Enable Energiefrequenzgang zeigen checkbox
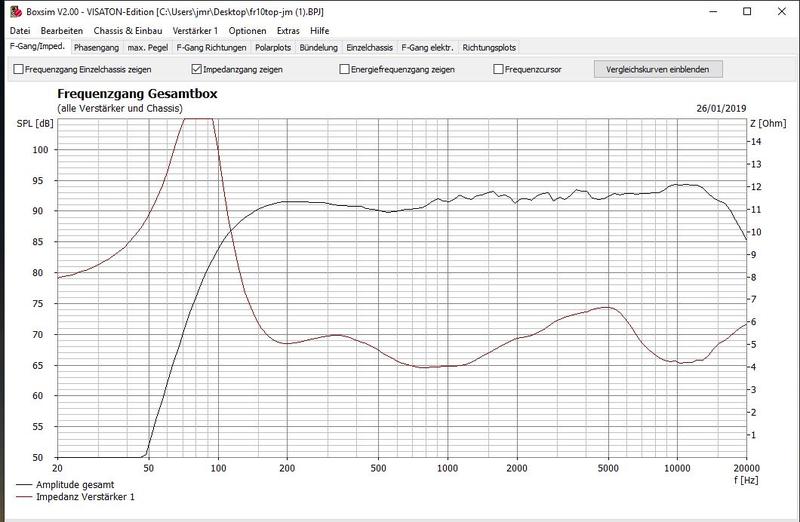The width and height of the screenshot is (800, 522). pos(345,70)
